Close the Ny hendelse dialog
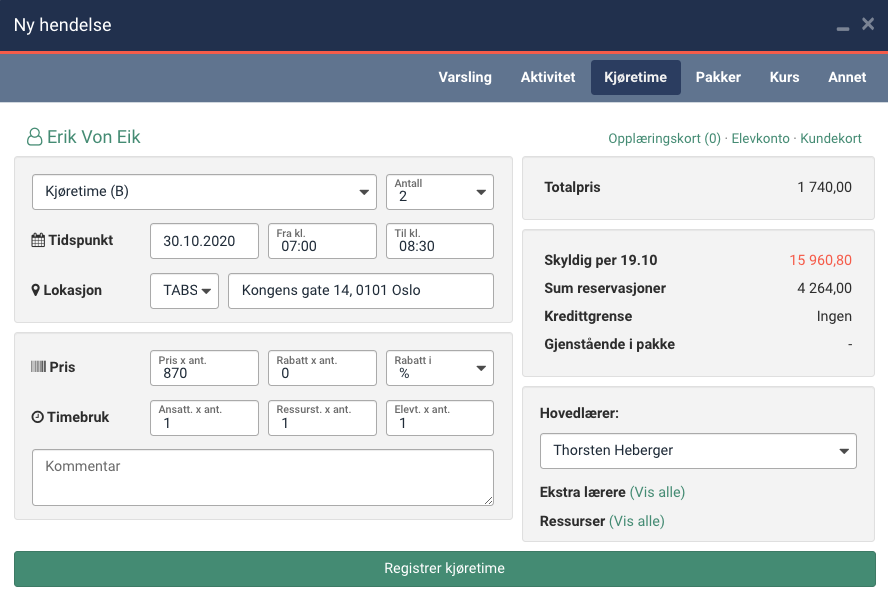The height and width of the screenshot is (592, 888). 868,24
